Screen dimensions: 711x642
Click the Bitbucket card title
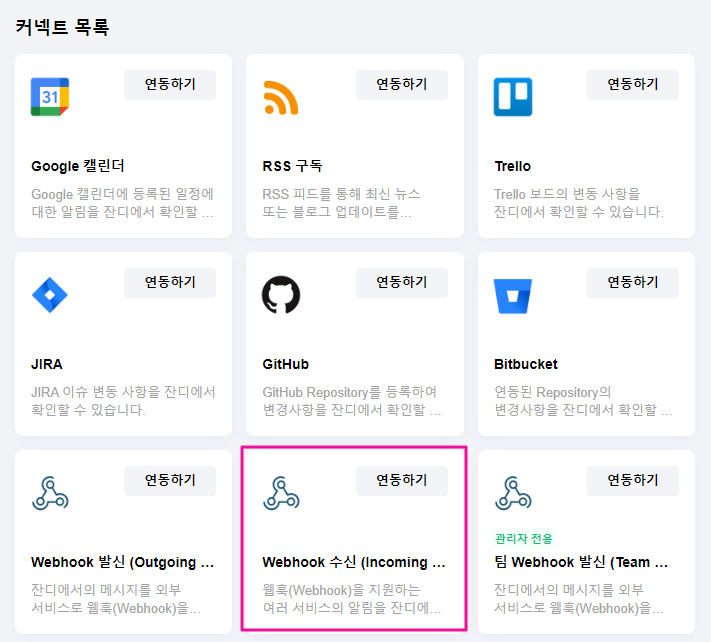click(526, 364)
